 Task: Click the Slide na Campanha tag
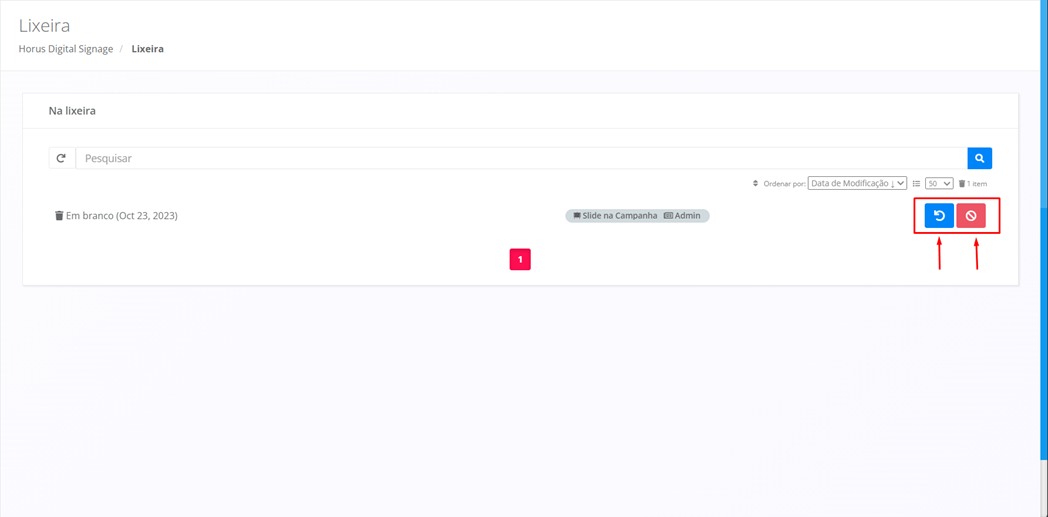615,216
